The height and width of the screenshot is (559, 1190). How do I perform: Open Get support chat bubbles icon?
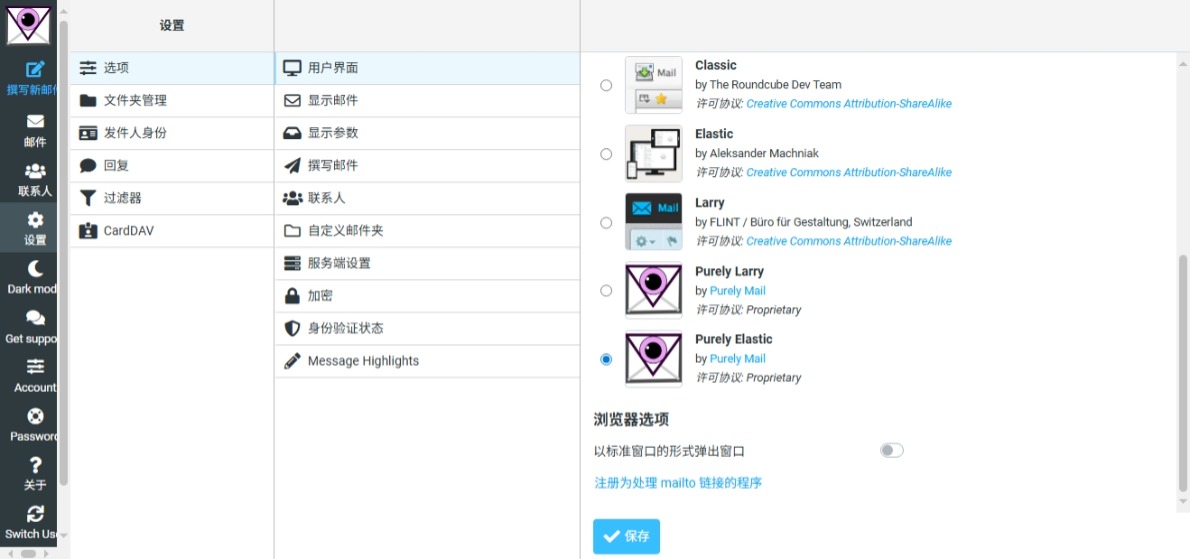pos(35,318)
